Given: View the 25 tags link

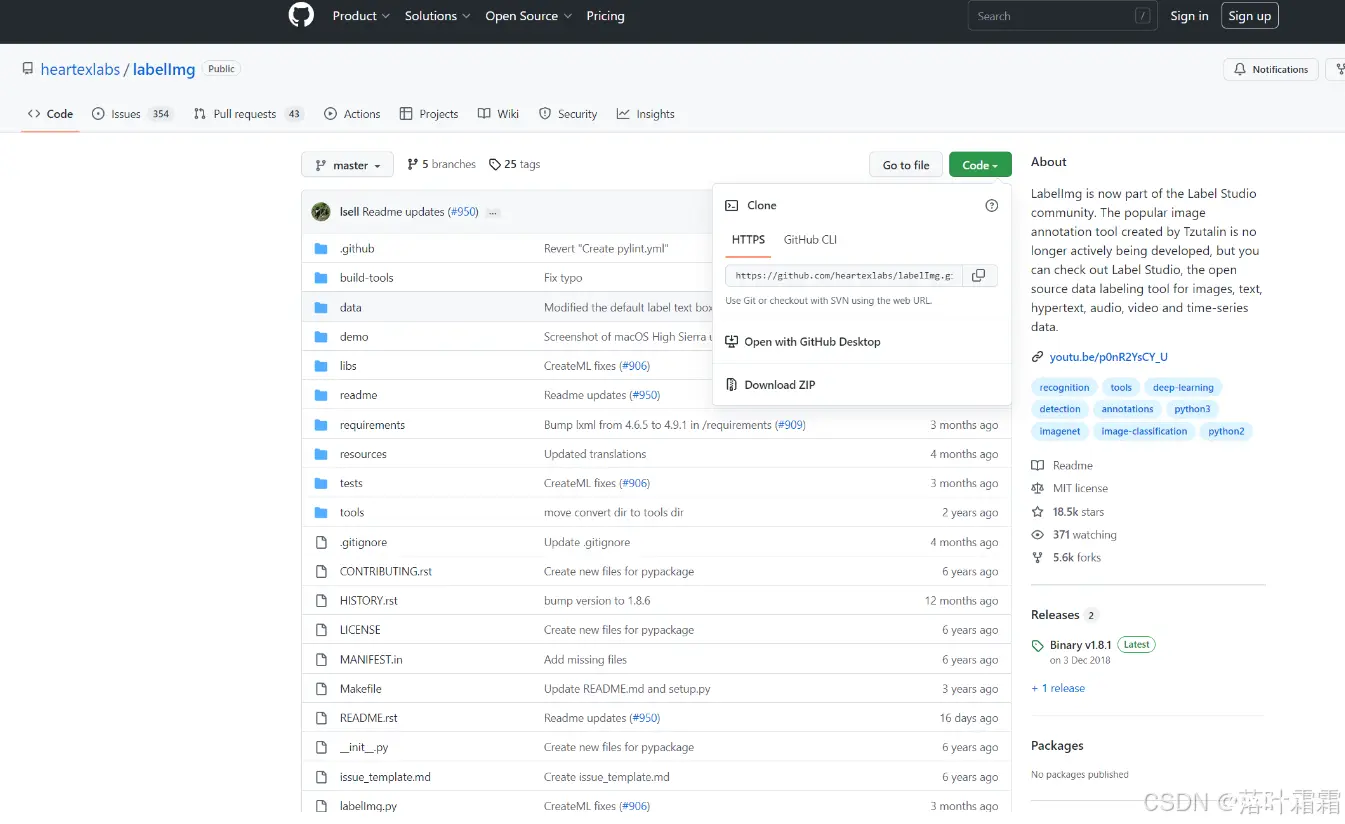Looking at the screenshot, I should click(514, 164).
